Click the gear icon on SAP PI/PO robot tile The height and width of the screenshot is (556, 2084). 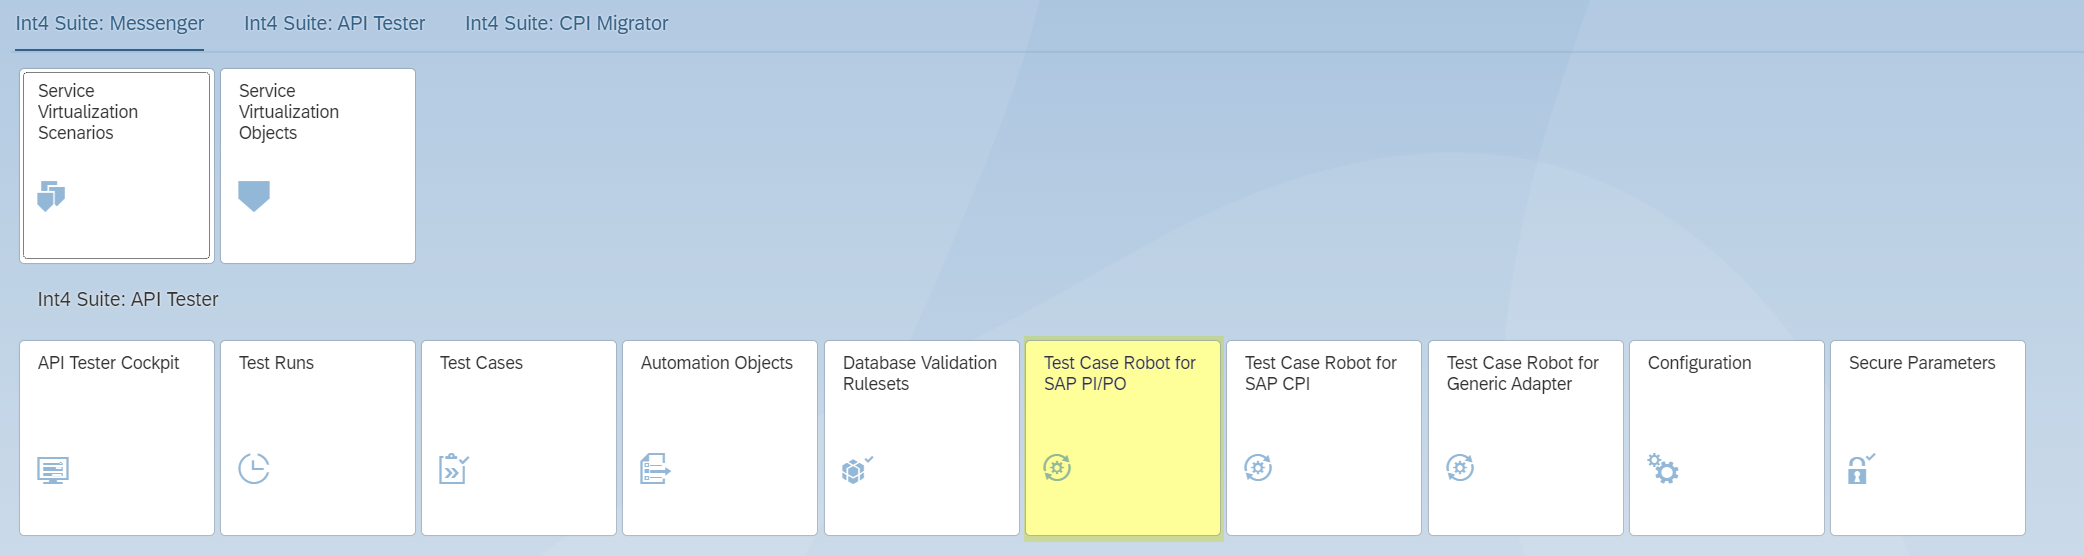point(1057,467)
